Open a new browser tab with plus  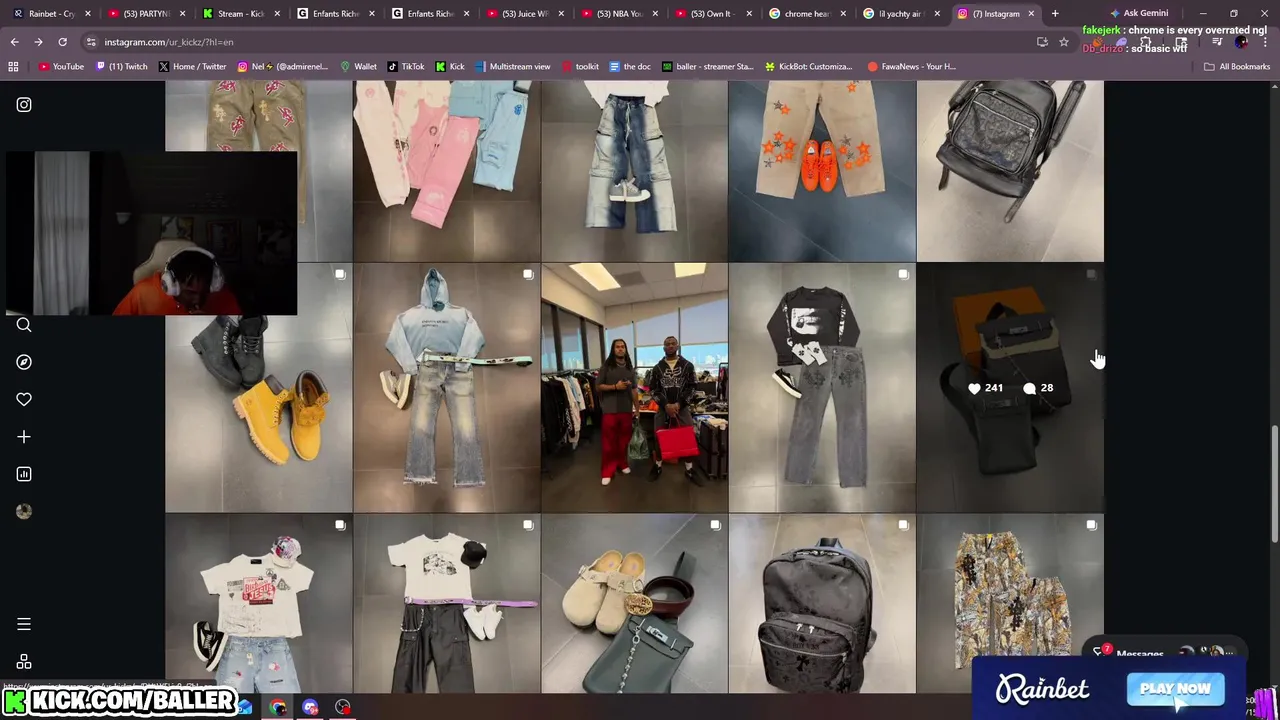tap(1055, 14)
